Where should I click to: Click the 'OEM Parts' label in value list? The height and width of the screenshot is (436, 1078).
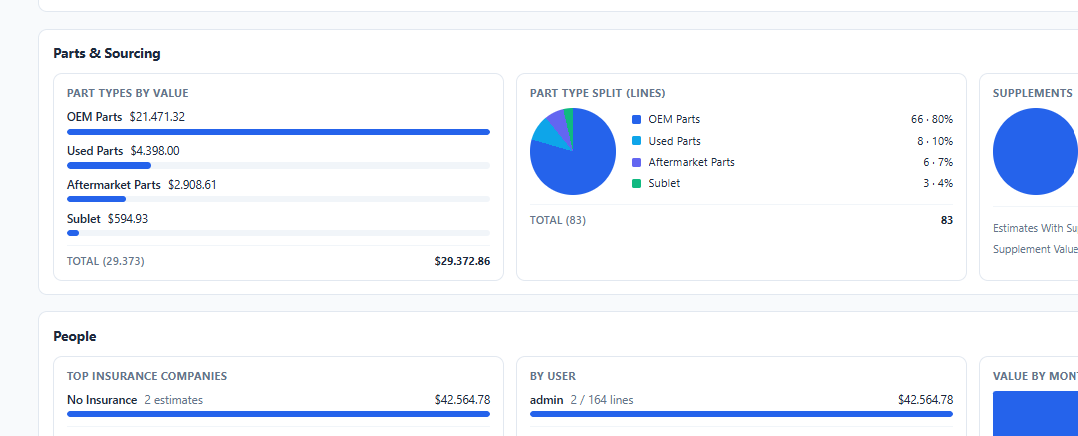point(94,117)
